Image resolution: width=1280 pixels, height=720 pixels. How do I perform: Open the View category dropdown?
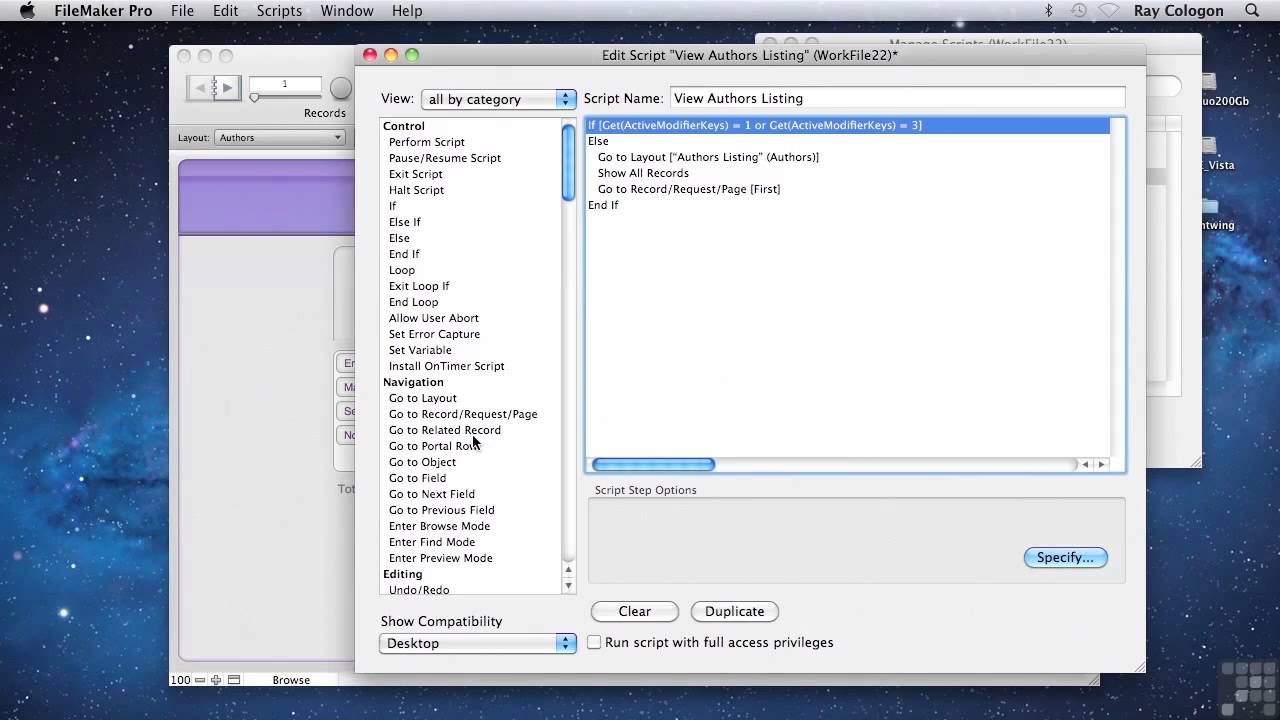coord(499,99)
